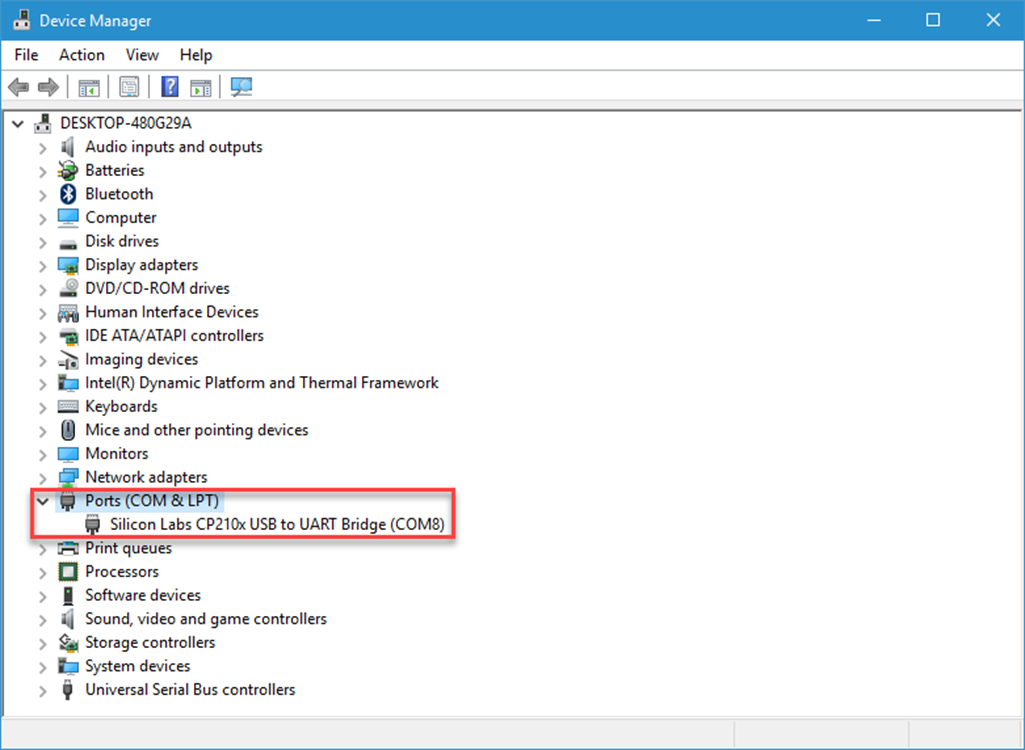Select the Mice and other pointing devices row
This screenshot has height=750, width=1025.
197,430
